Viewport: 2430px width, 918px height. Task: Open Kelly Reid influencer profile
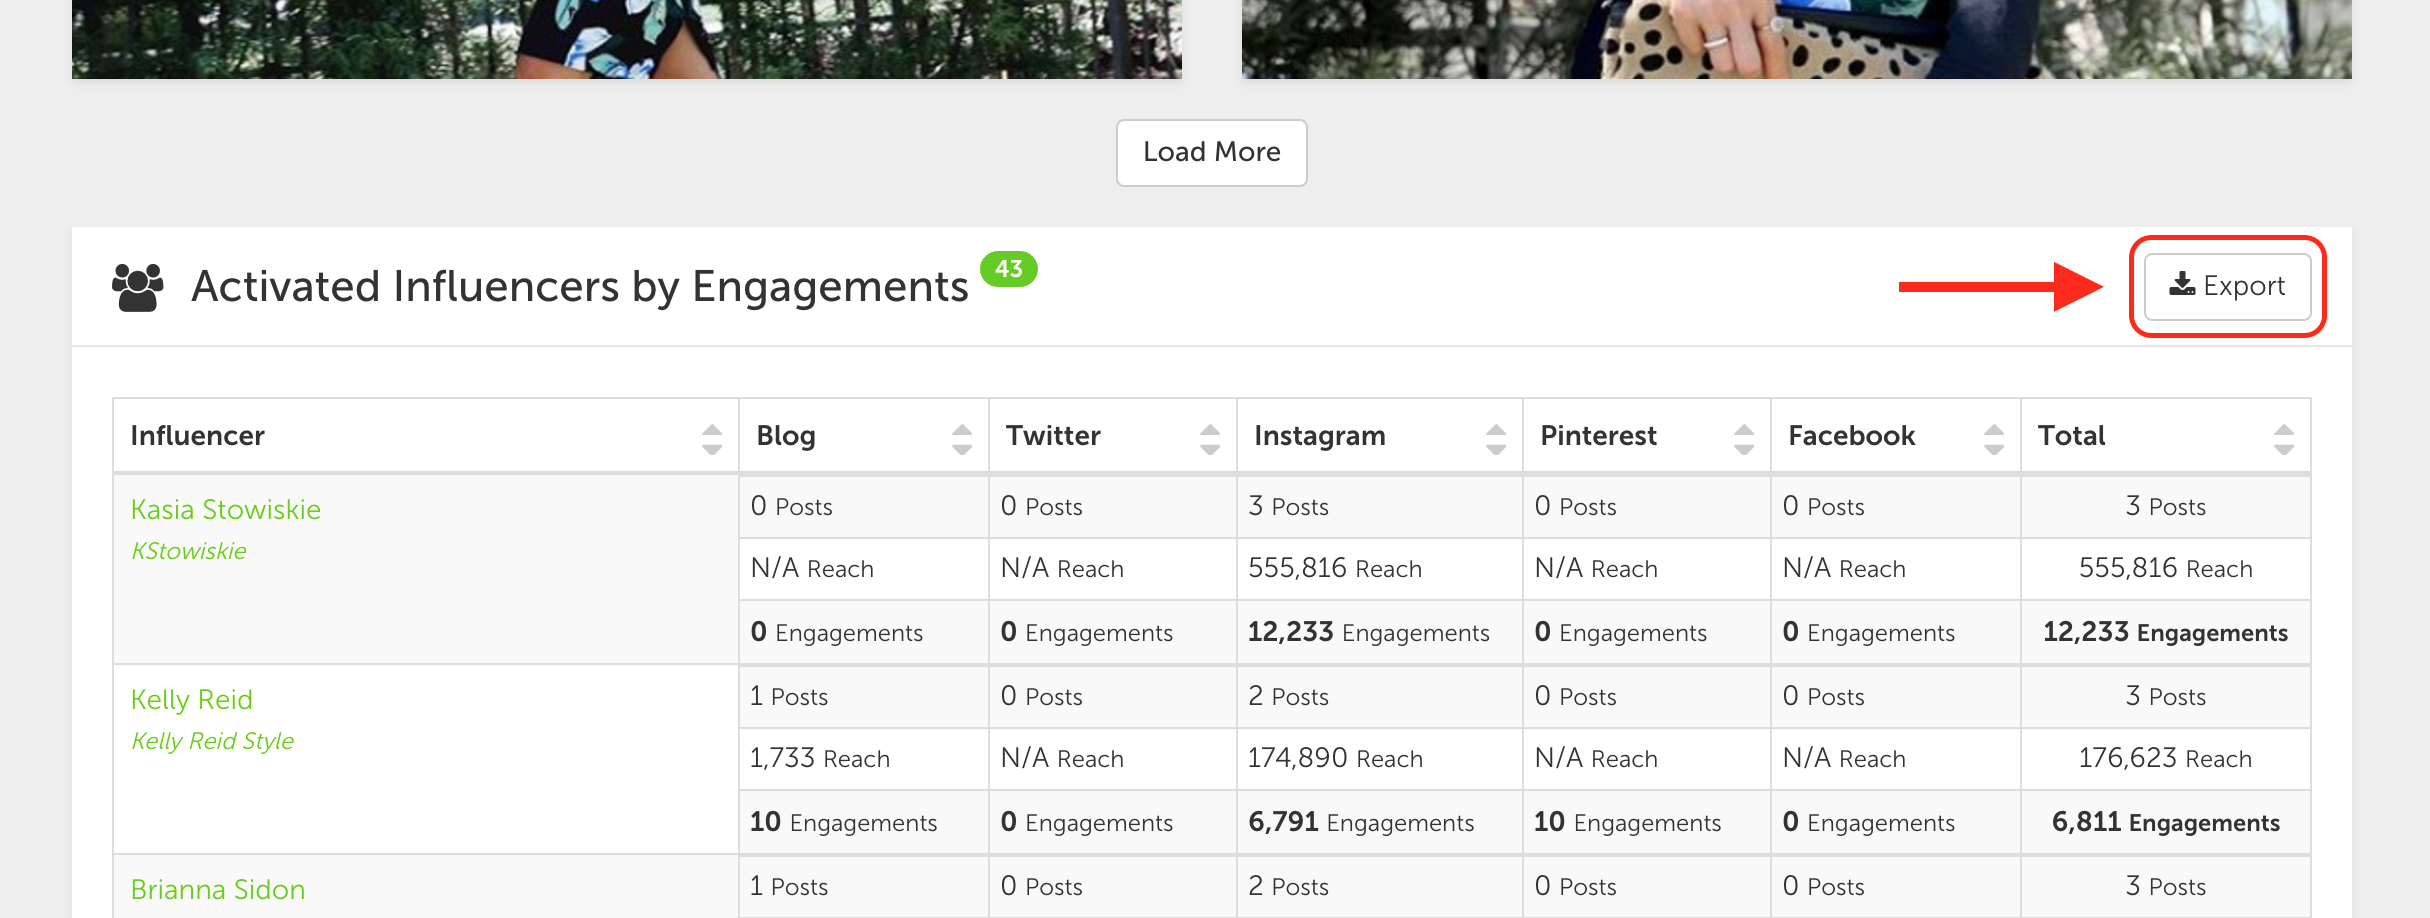(x=192, y=699)
